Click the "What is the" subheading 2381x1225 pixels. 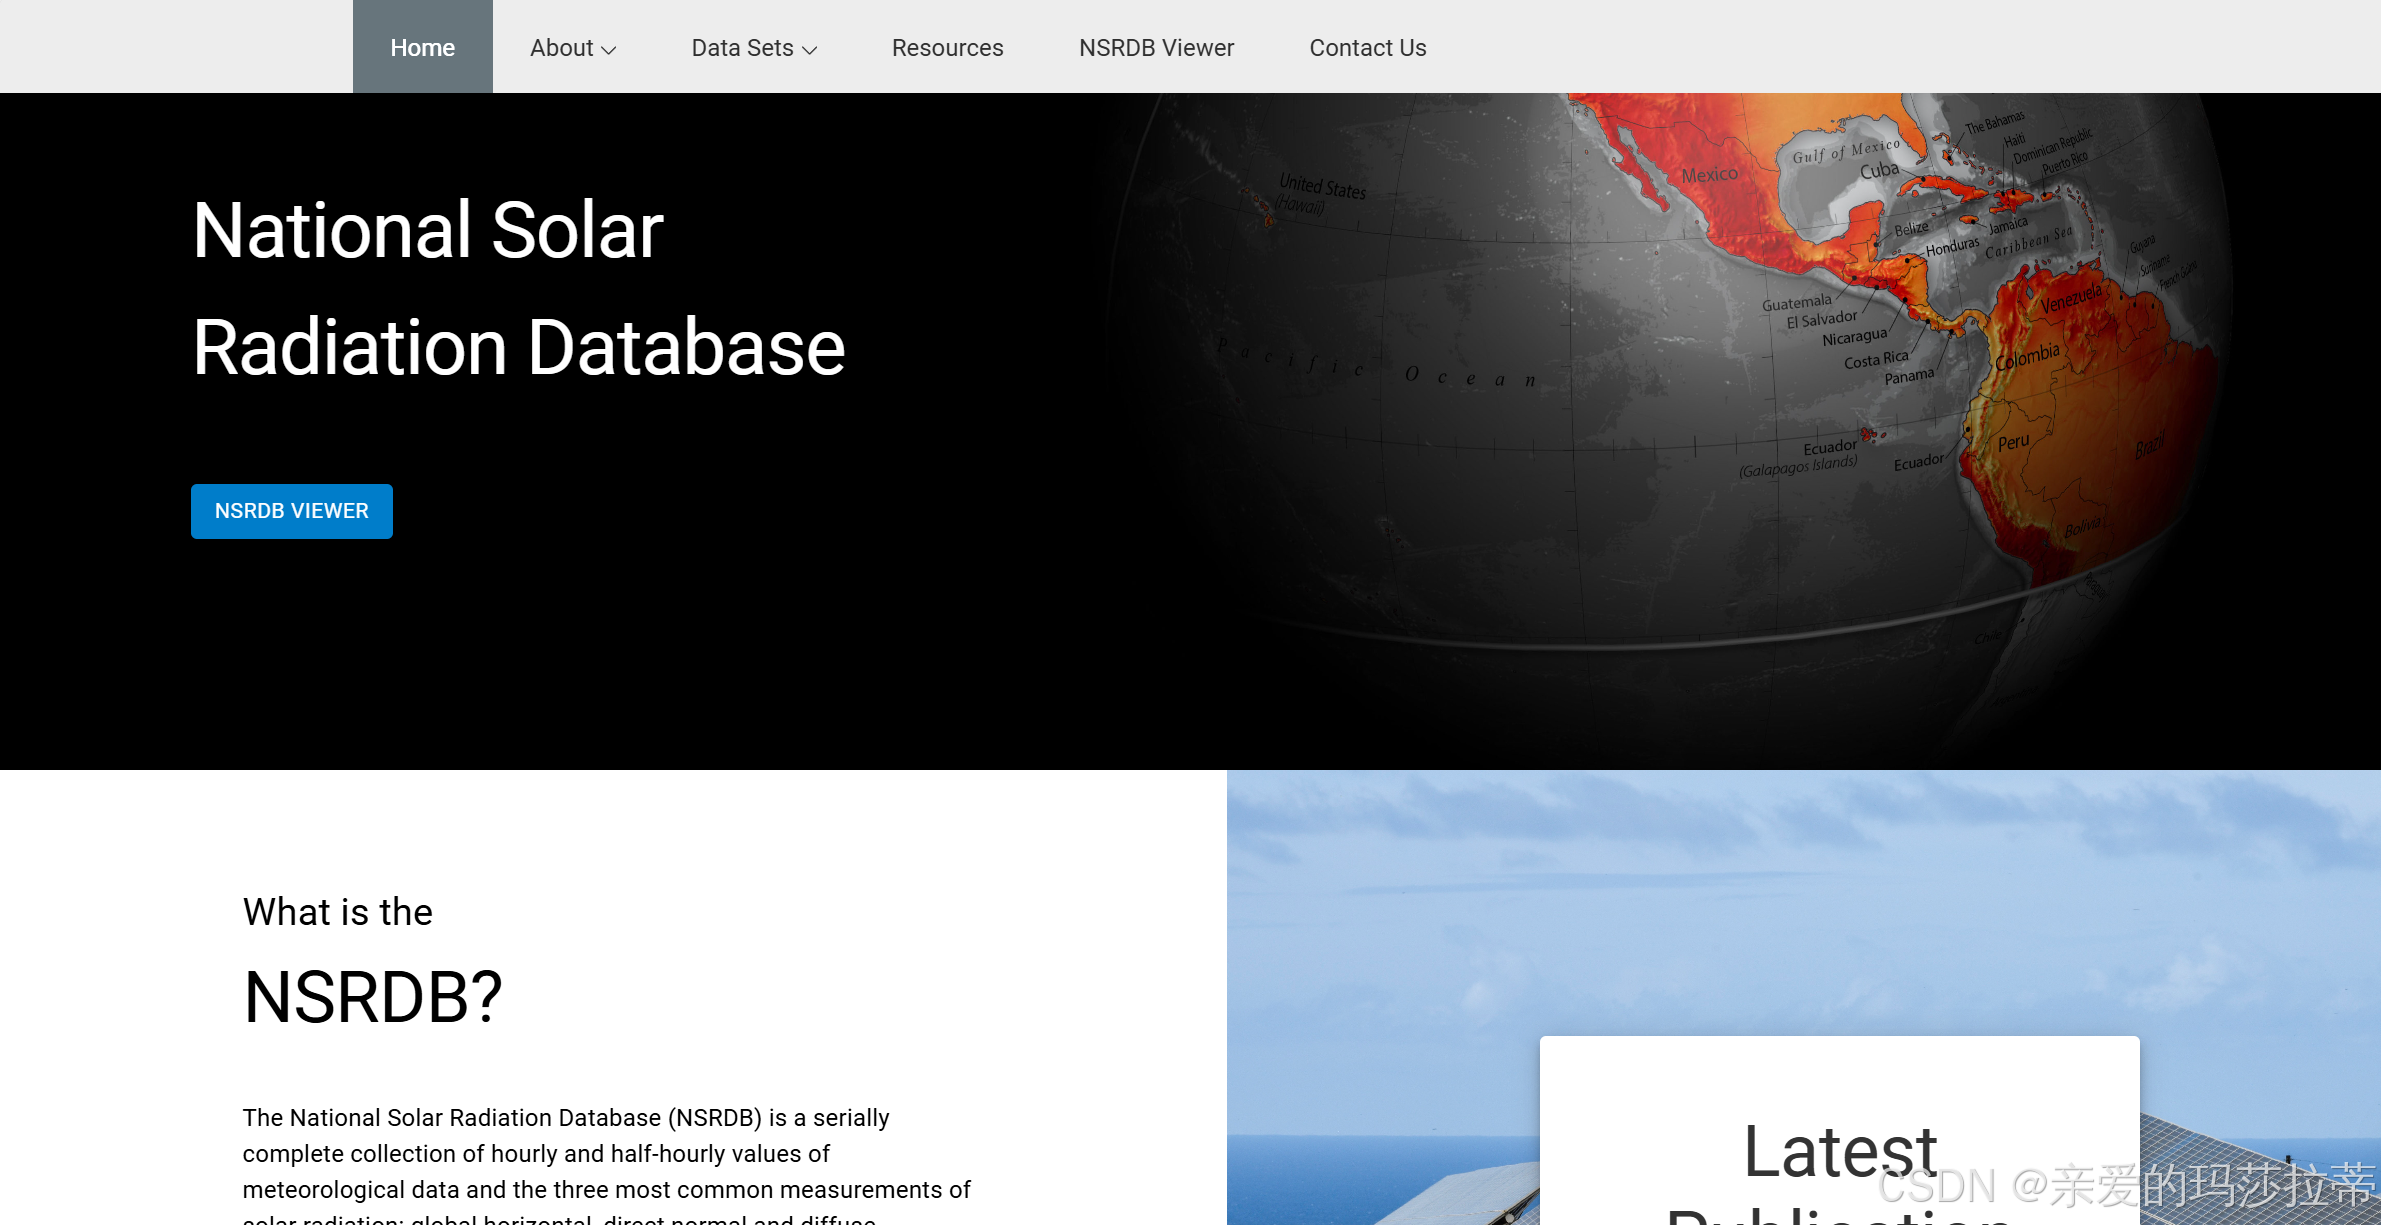[x=338, y=912]
